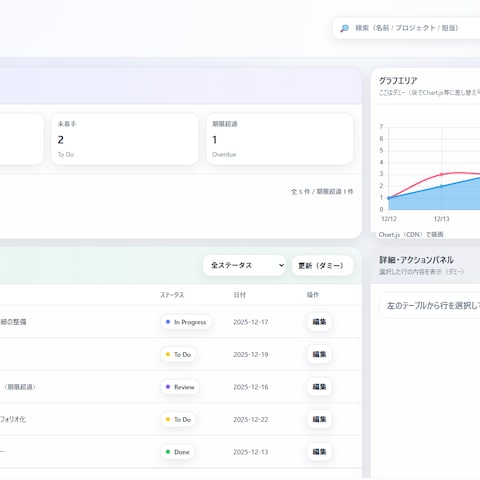Edit the 2025-12-19 To Do row
The width and height of the screenshot is (480, 480).
319,354
